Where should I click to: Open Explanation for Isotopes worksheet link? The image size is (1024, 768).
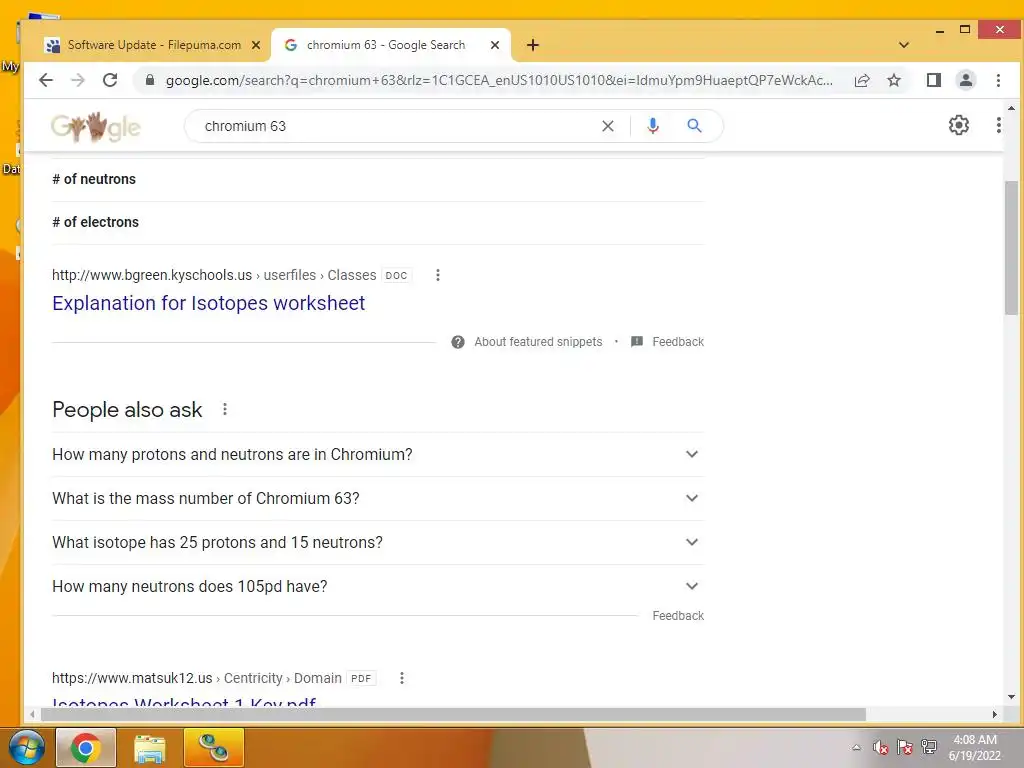(208, 304)
